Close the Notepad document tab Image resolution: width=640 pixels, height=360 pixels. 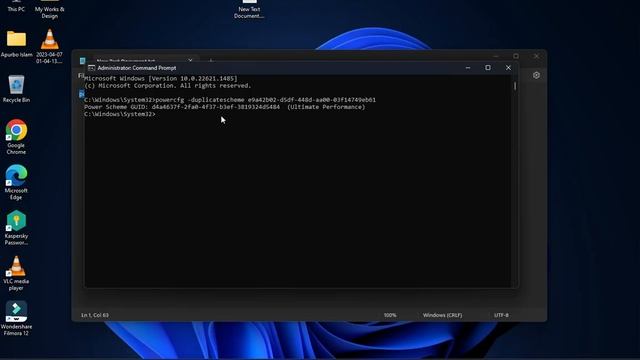(x=190, y=60)
